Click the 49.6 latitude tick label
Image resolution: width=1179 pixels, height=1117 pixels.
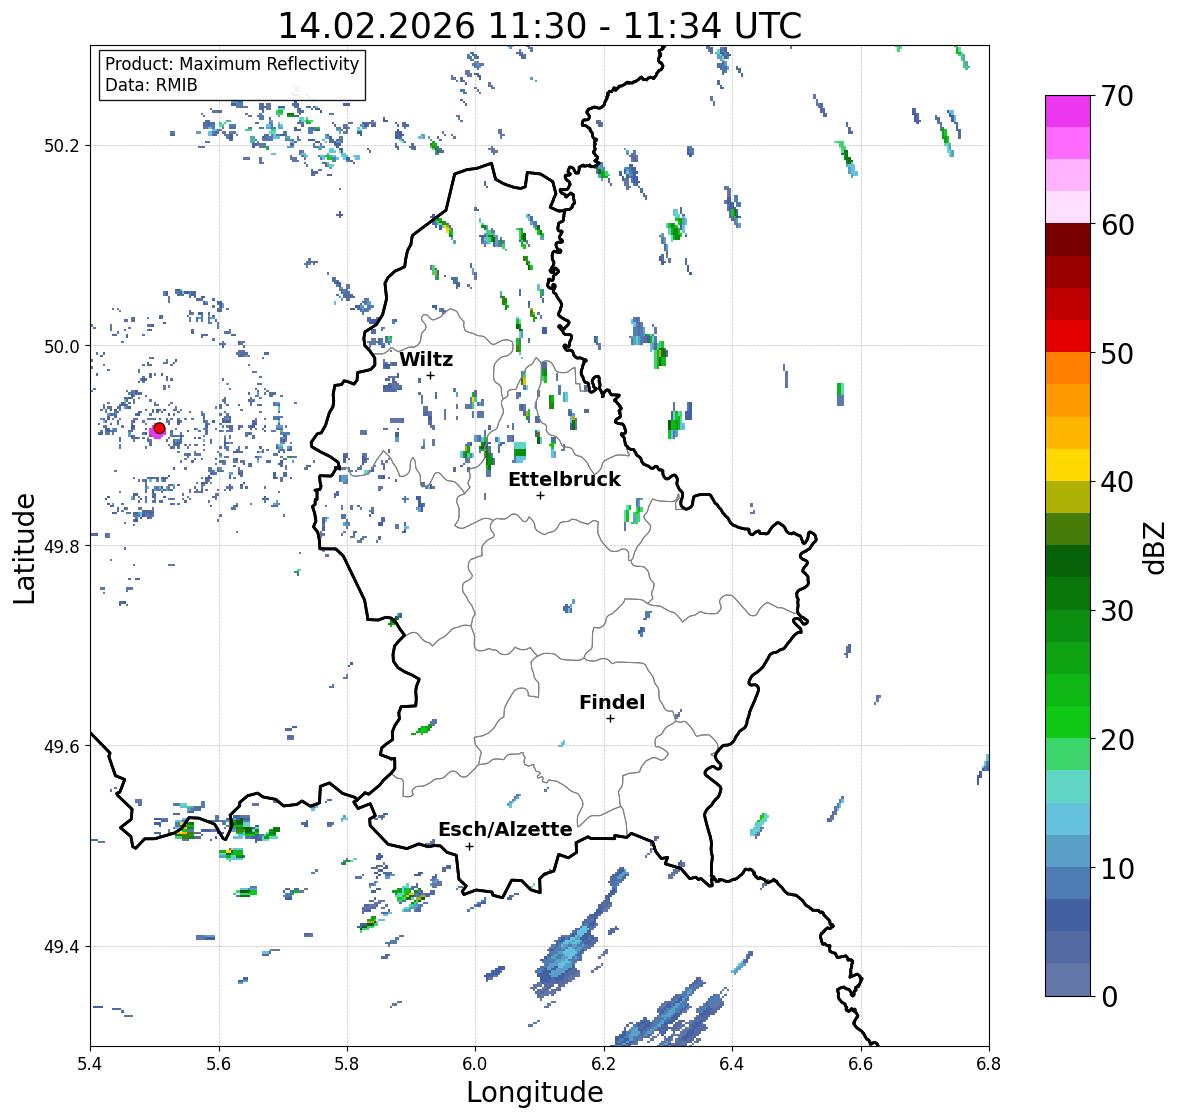click(62, 746)
